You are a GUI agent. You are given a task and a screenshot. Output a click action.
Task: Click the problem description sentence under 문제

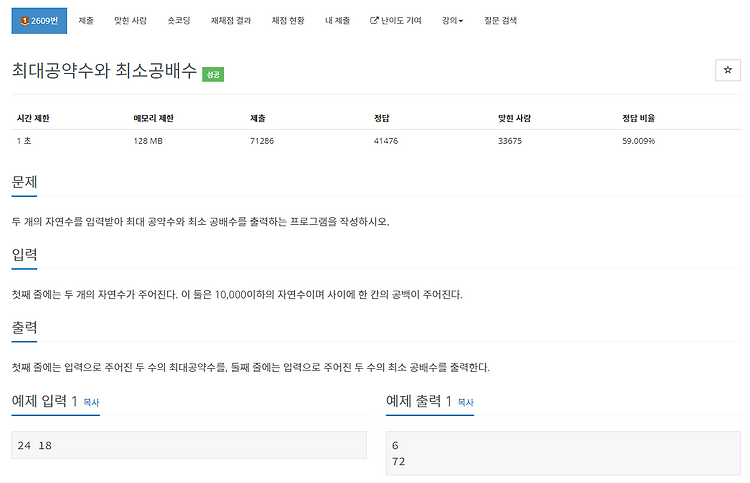click(x=200, y=221)
